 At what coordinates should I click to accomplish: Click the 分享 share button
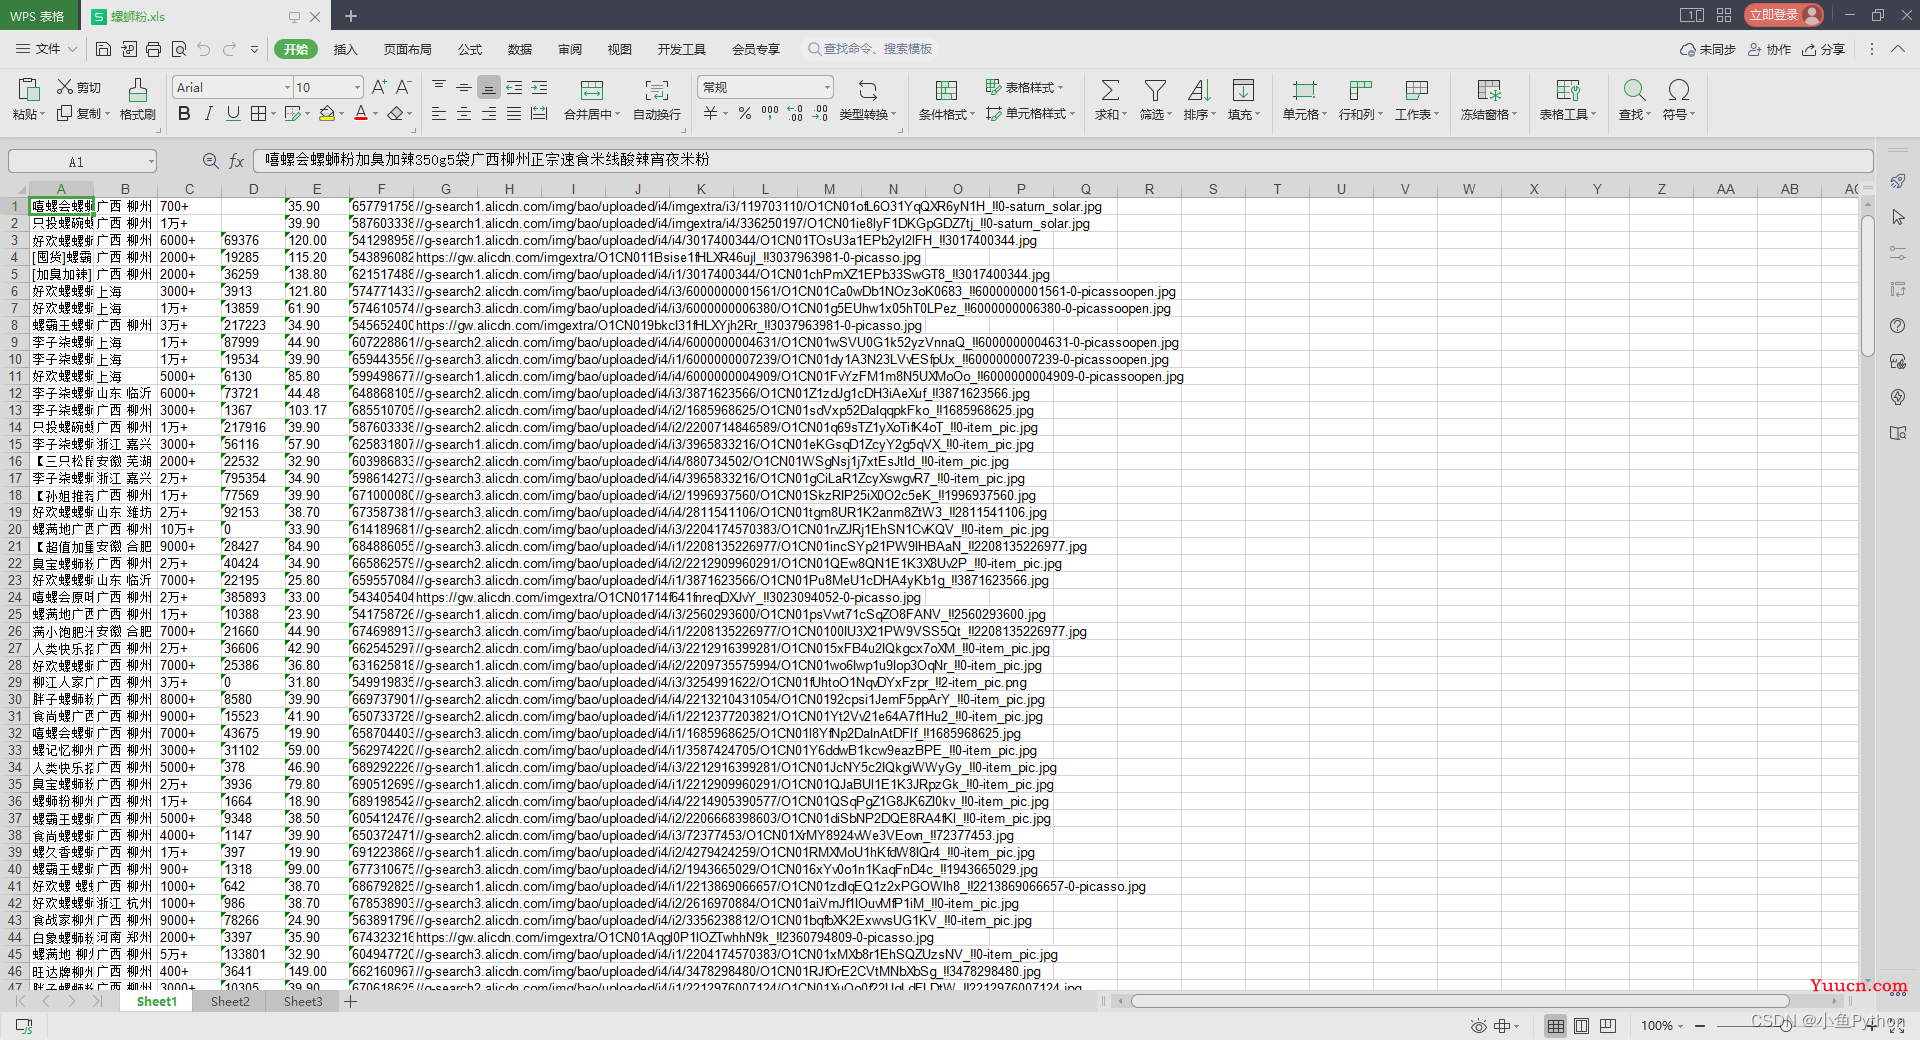click(x=1823, y=49)
